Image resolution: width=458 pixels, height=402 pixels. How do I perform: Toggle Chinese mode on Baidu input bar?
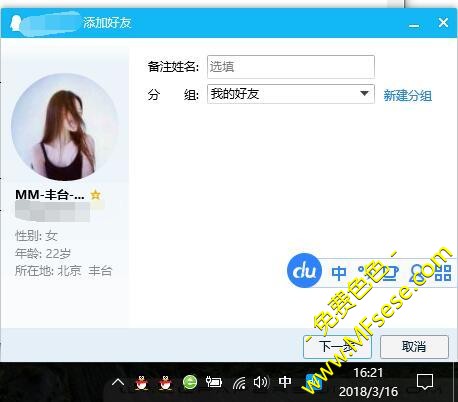[x=339, y=273]
